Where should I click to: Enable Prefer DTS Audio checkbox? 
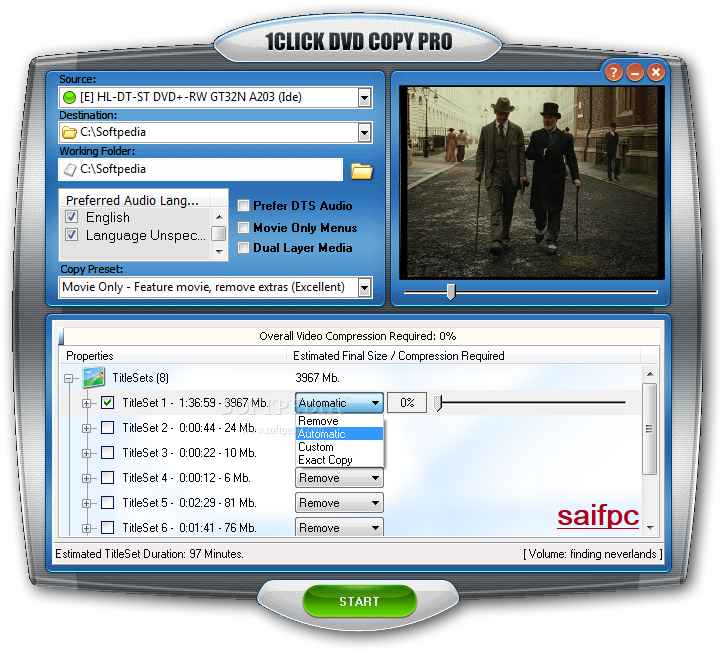coord(243,206)
